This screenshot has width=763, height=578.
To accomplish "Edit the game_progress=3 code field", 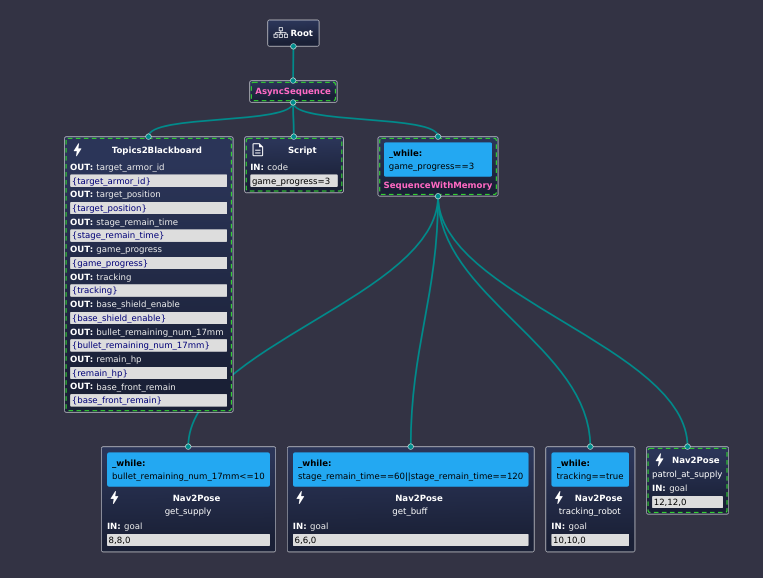I will pyautogui.click(x=294, y=181).
